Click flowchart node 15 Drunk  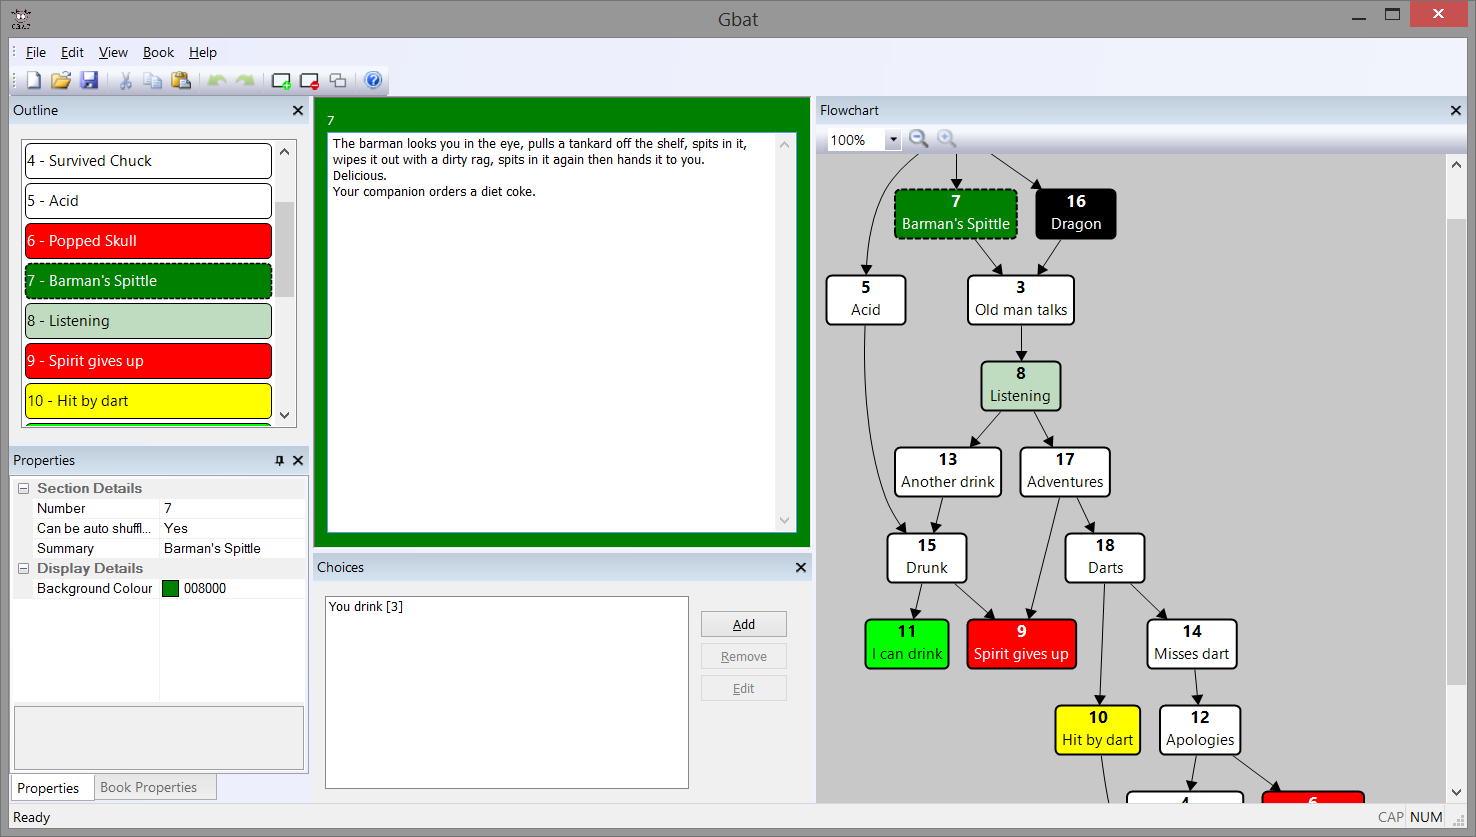[x=927, y=558]
